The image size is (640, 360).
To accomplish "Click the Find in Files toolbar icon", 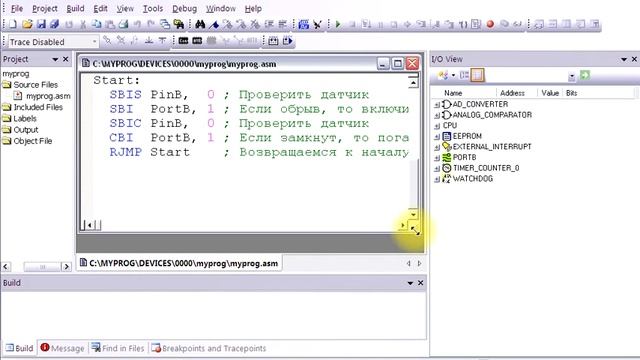I will (x=179, y=24).
